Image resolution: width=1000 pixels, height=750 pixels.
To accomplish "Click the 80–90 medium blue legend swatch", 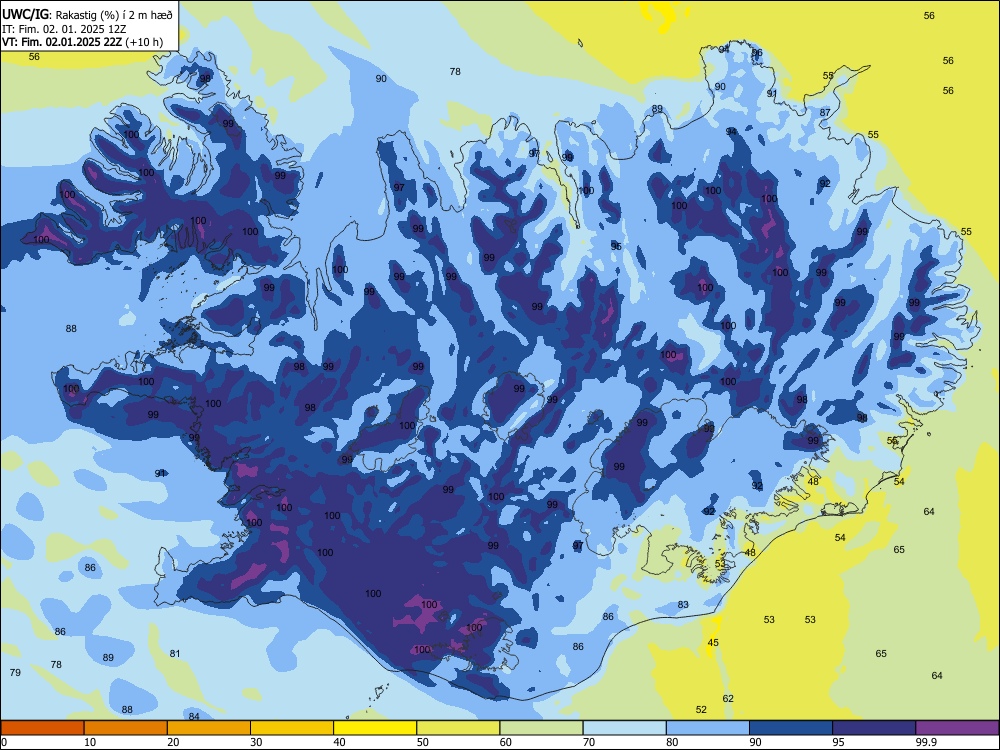I will click(708, 728).
